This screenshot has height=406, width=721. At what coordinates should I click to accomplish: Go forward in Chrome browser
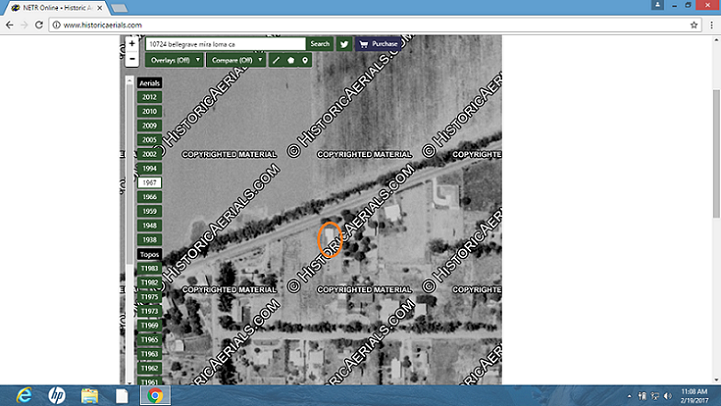[24, 25]
